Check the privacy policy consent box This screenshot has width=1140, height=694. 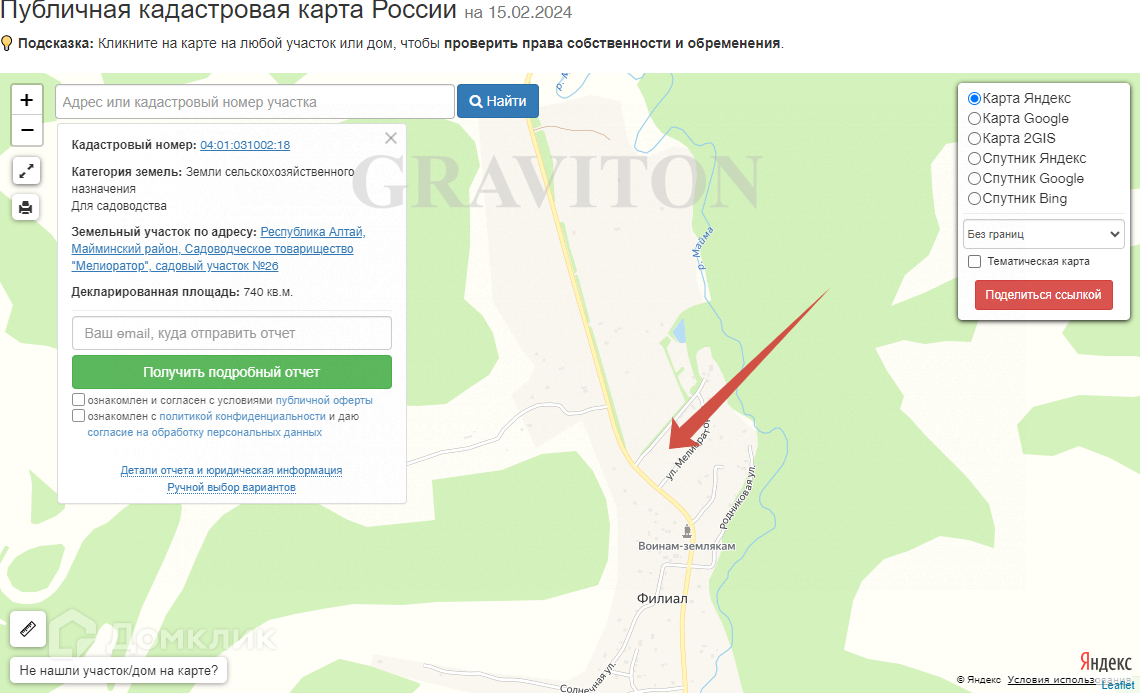[79, 416]
